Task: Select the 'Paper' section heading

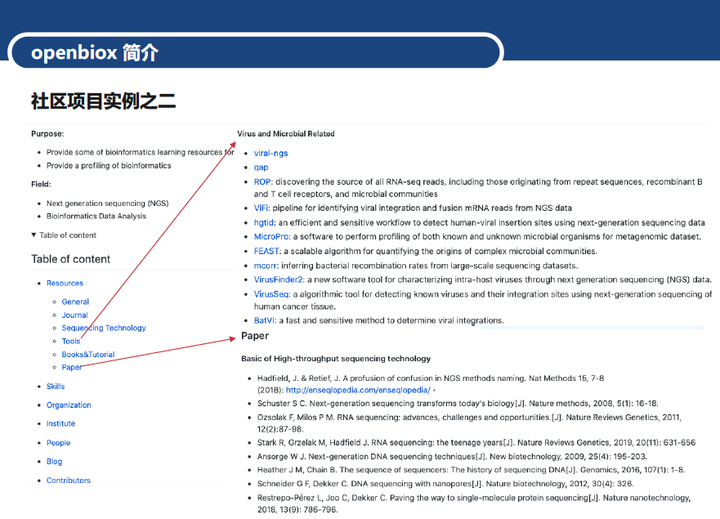Action: [x=255, y=336]
